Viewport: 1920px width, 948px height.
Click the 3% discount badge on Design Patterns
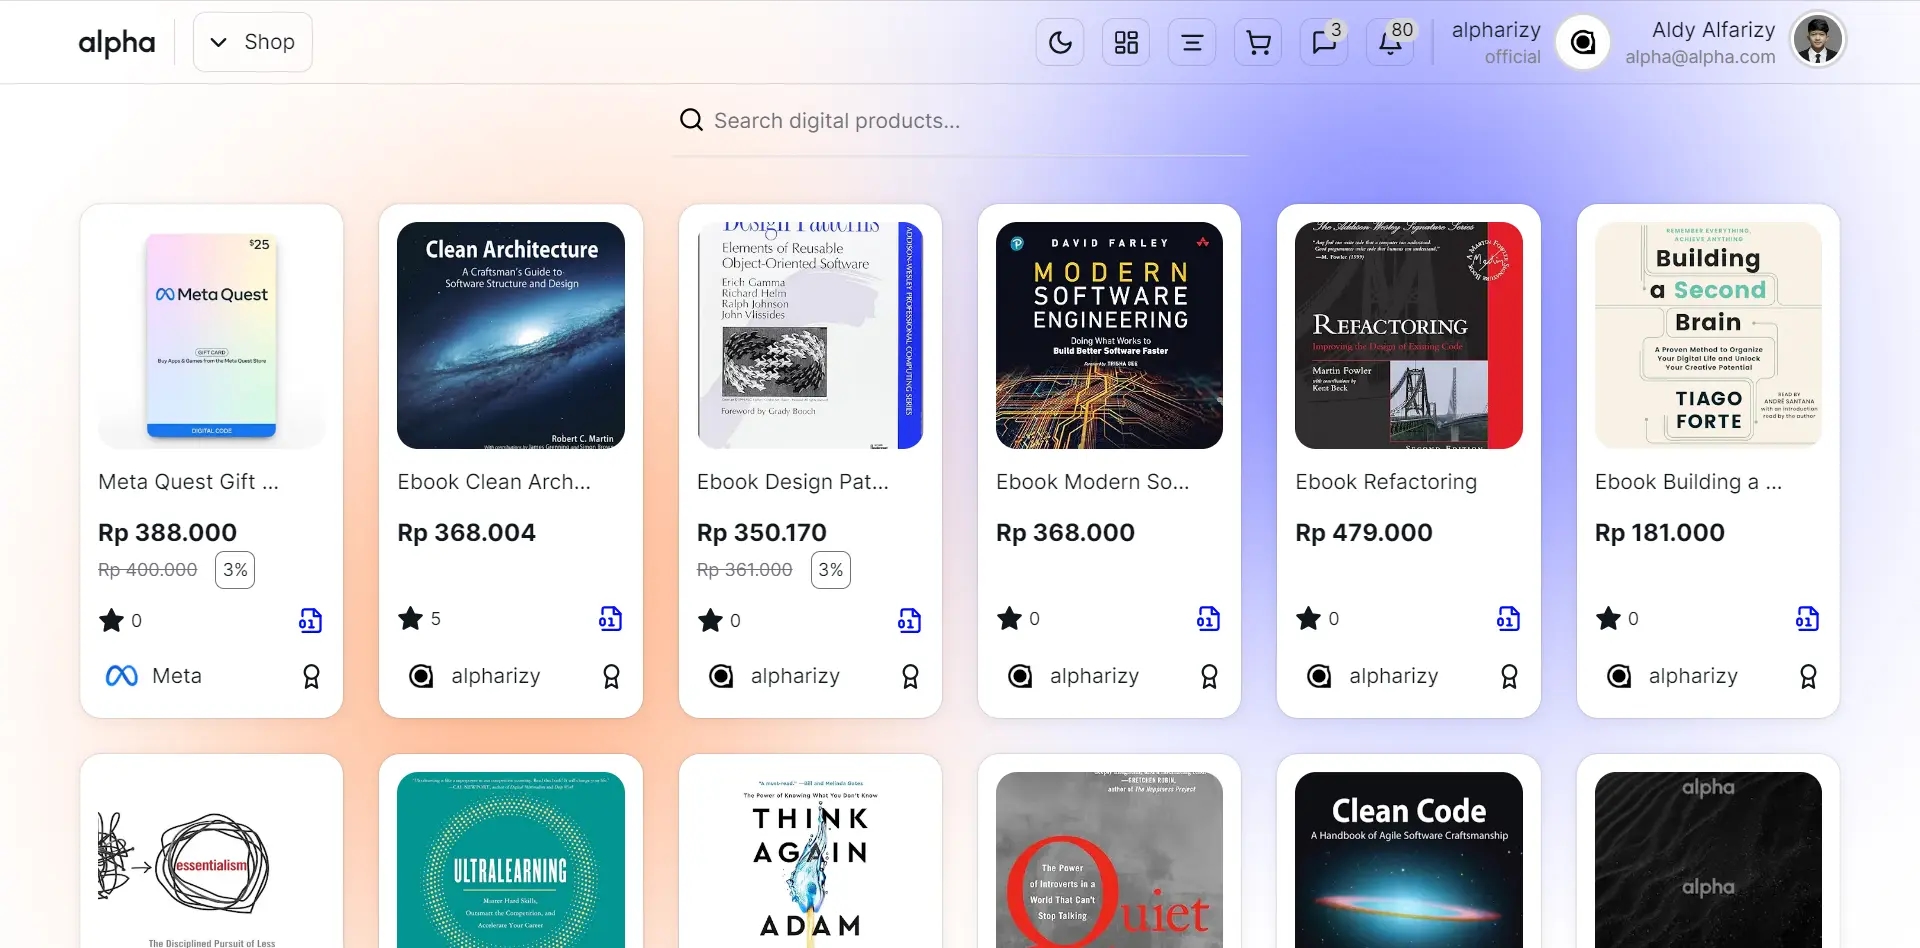831,570
